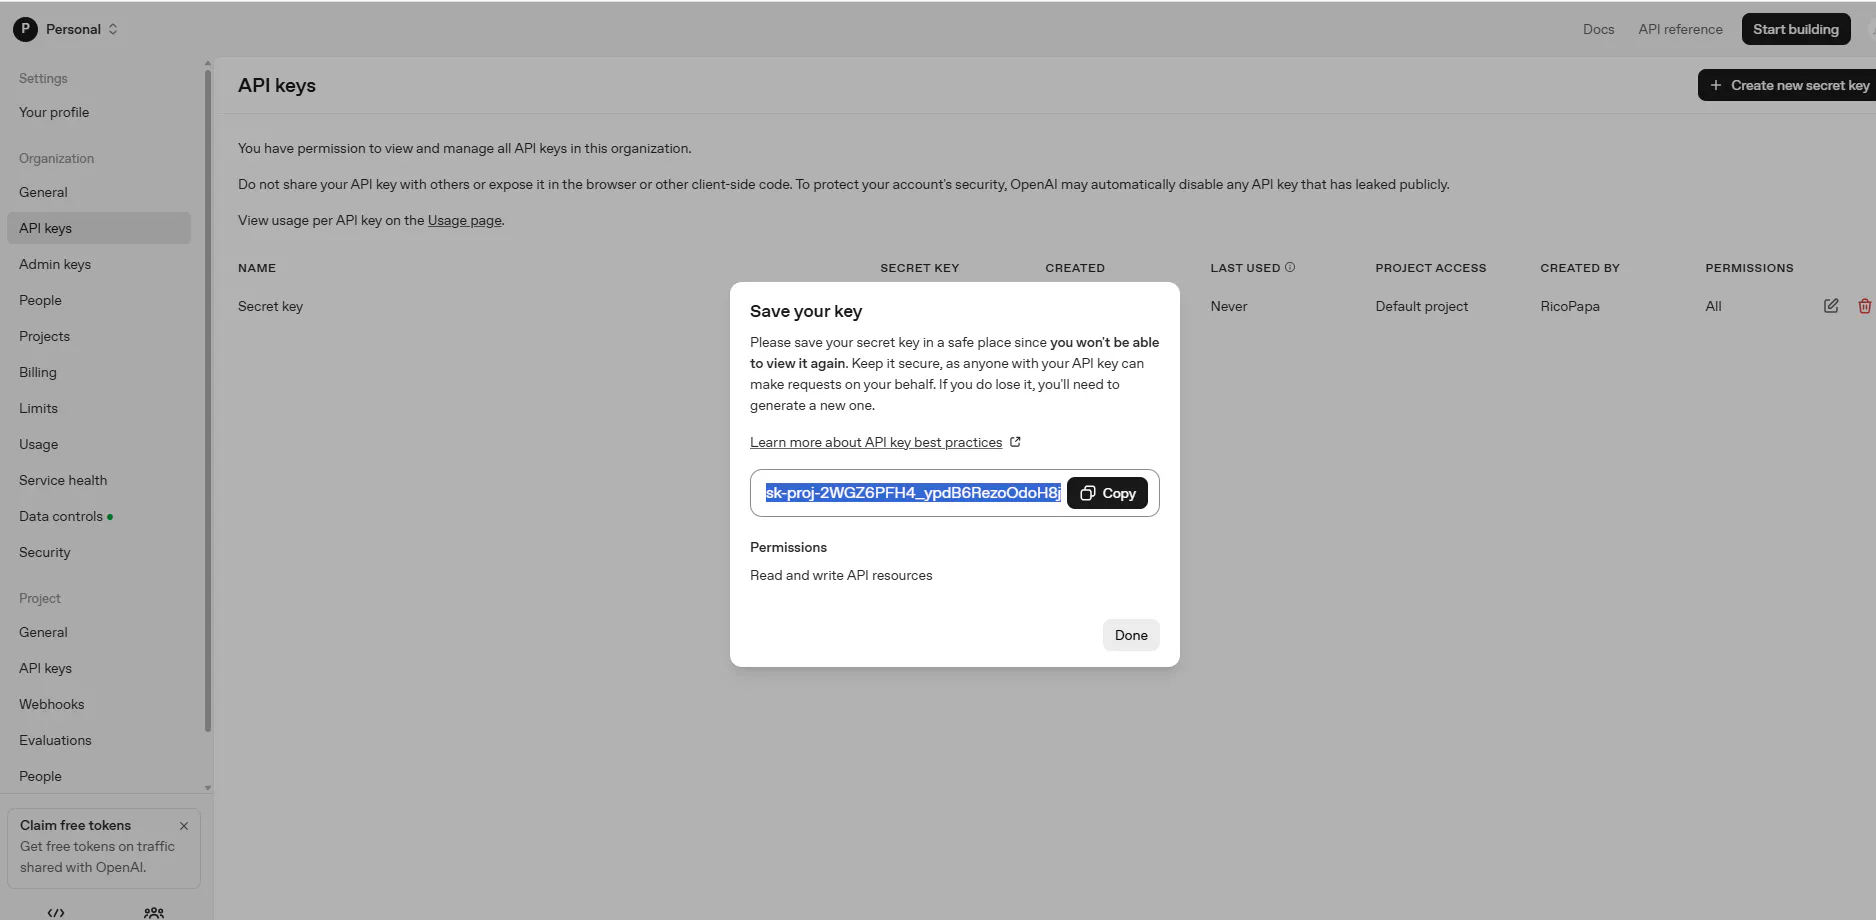Open General under Project
The image size is (1876, 920).
[x=43, y=632]
